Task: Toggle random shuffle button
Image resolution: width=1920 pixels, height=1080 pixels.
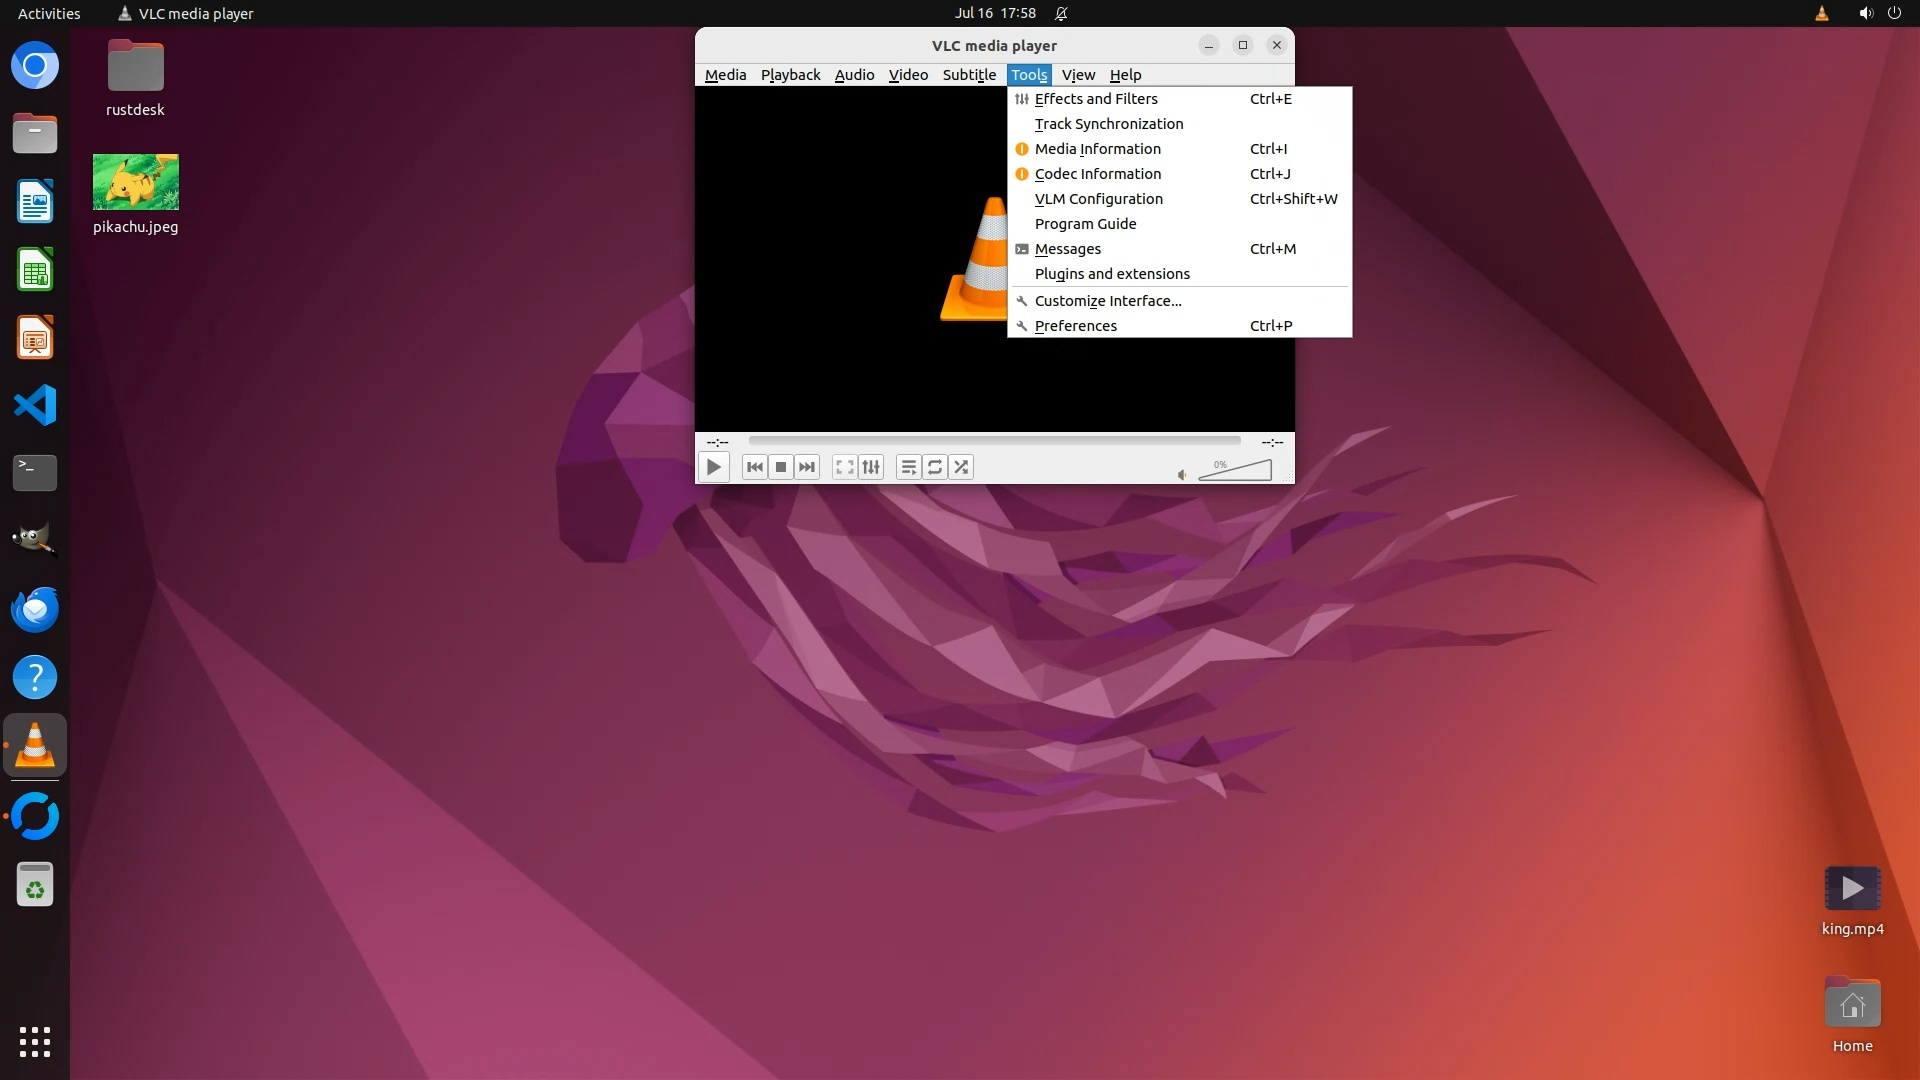Action: pyautogui.click(x=961, y=467)
